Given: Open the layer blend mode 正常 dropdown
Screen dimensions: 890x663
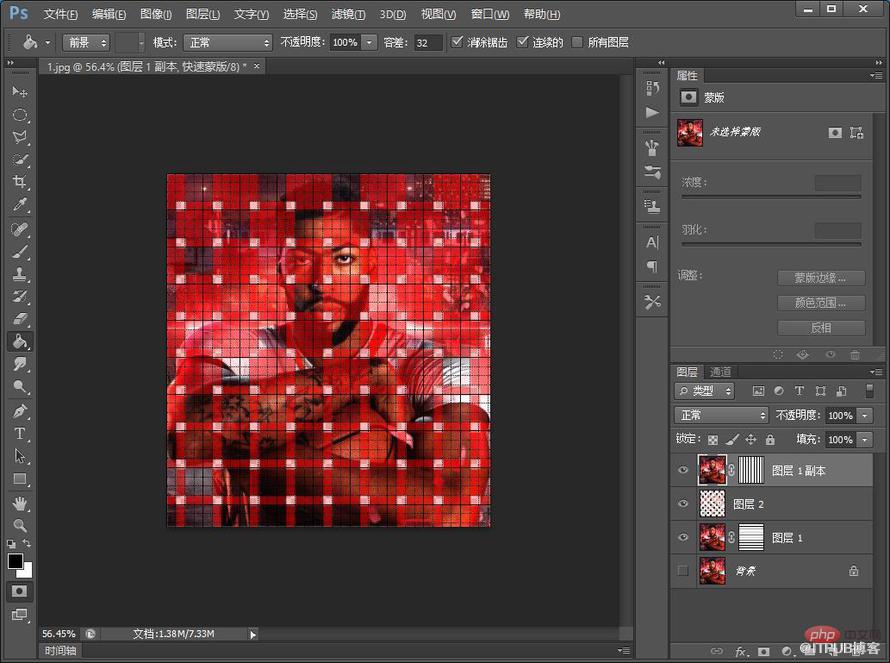Looking at the screenshot, I should coord(721,415).
